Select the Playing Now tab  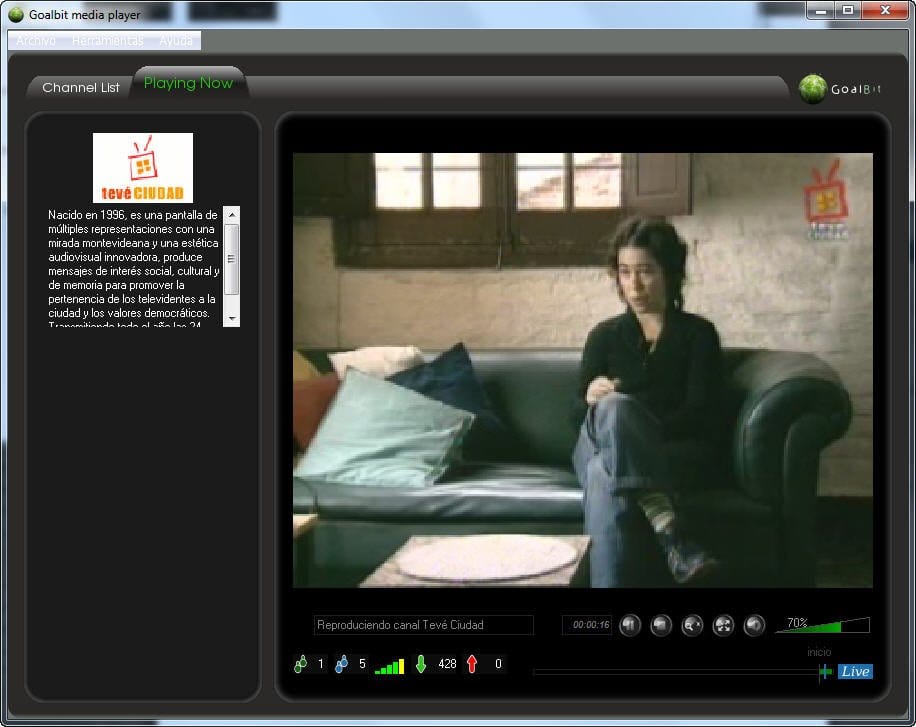click(188, 84)
